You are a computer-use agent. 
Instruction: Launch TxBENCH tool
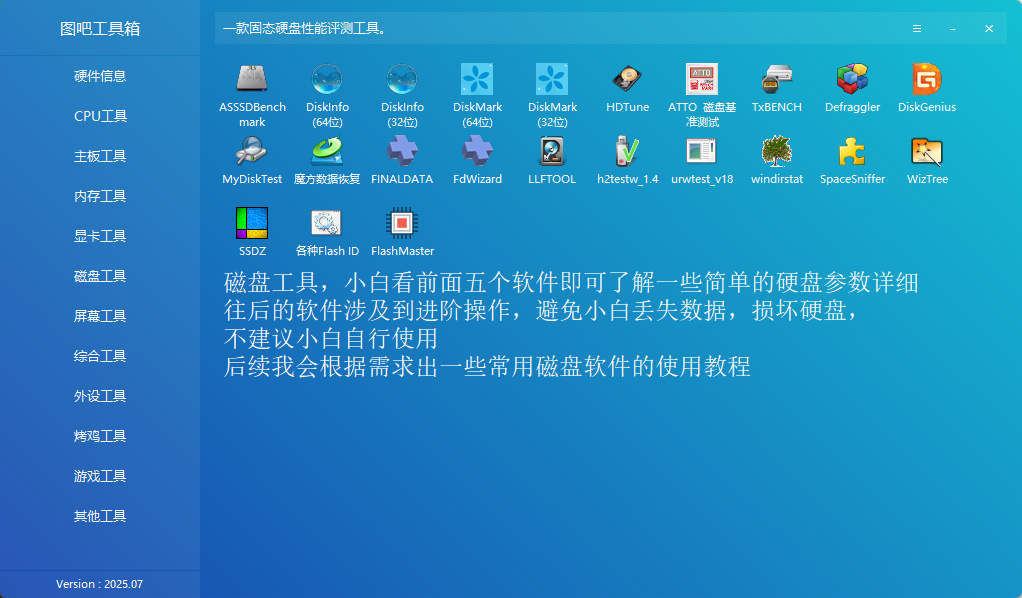[x=777, y=88]
